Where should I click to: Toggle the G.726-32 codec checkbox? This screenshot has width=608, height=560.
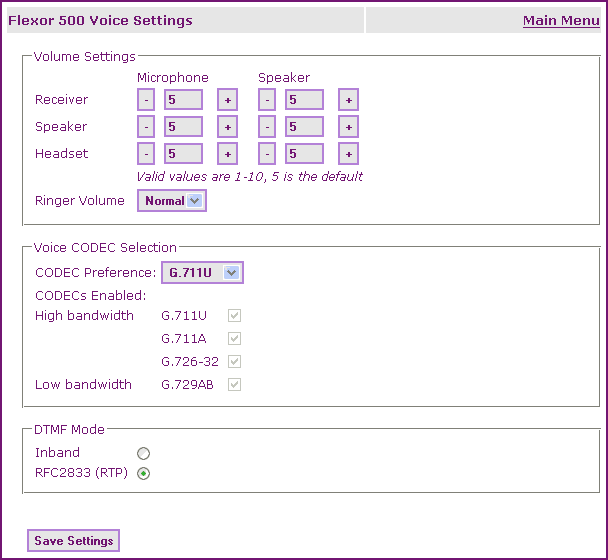(234, 361)
